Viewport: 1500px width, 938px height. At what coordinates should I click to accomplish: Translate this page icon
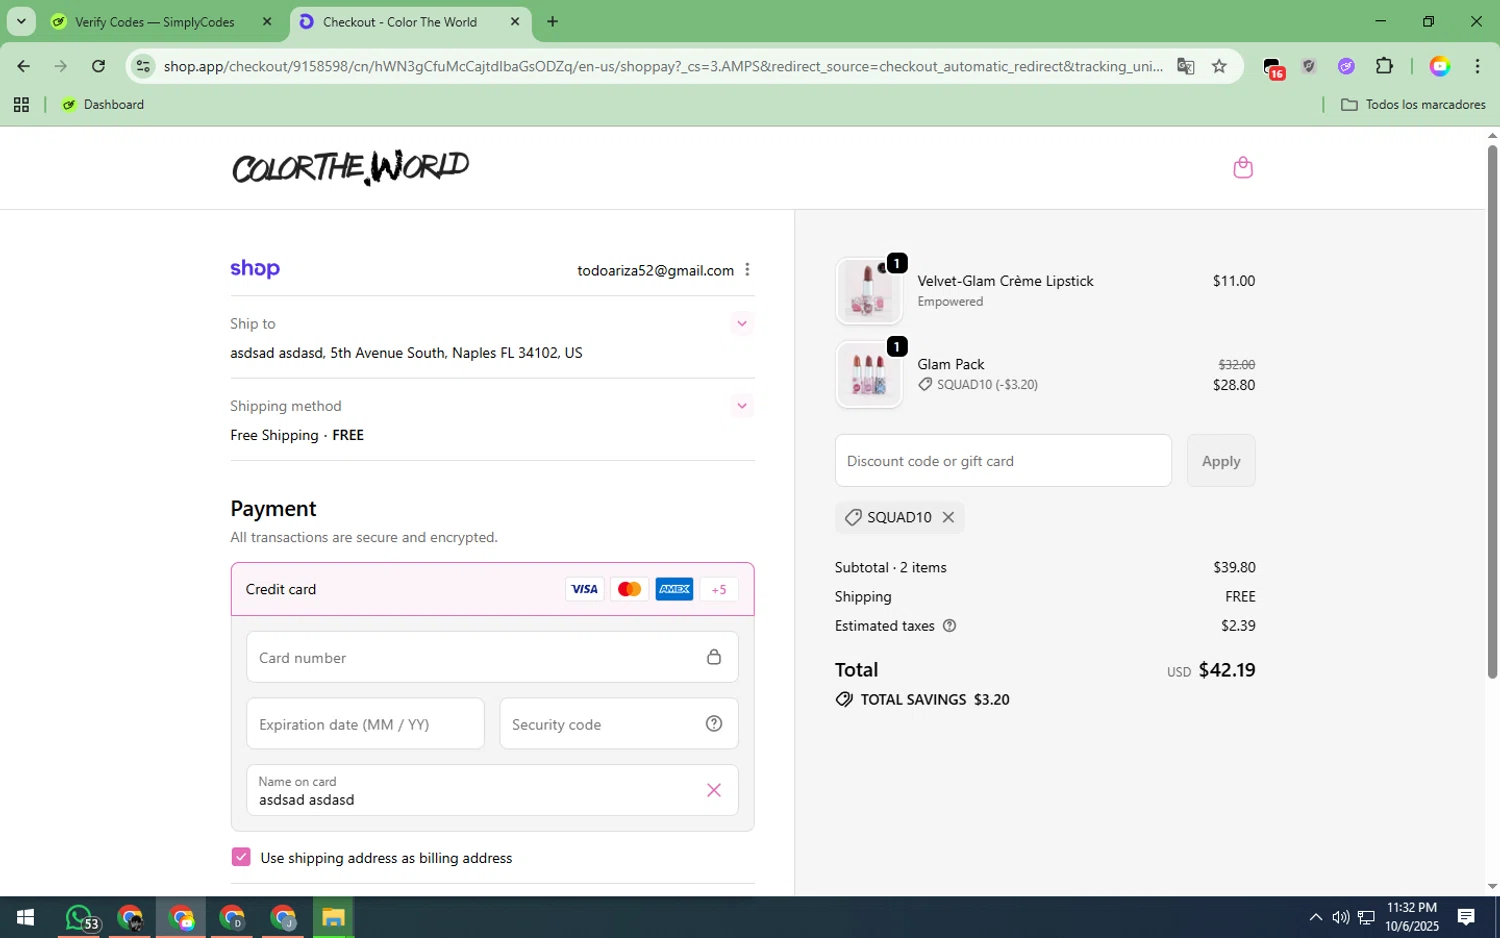coord(1186,66)
